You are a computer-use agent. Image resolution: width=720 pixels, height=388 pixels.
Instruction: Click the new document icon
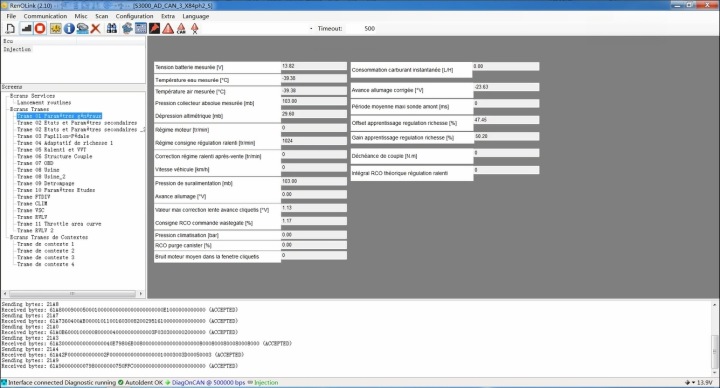[10, 28]
